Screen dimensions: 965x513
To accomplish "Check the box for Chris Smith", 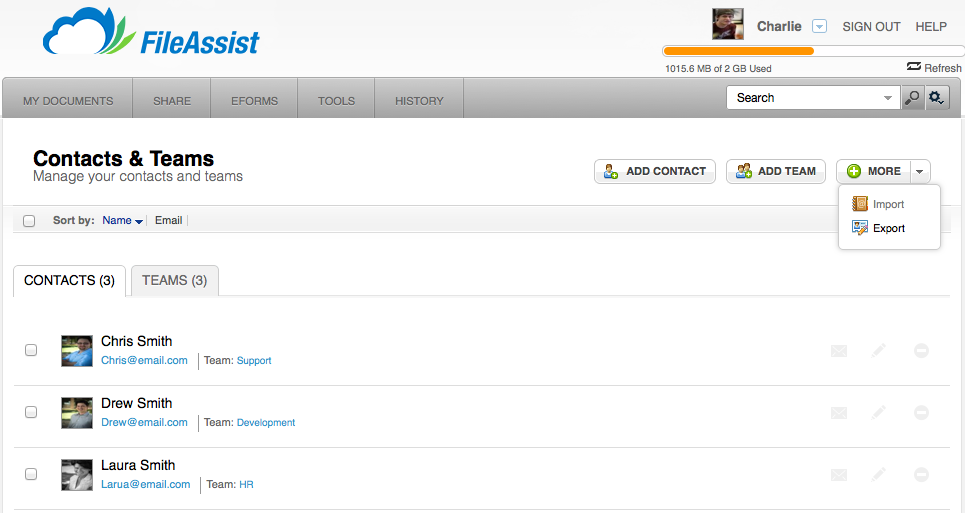I will tap(31, 350).
